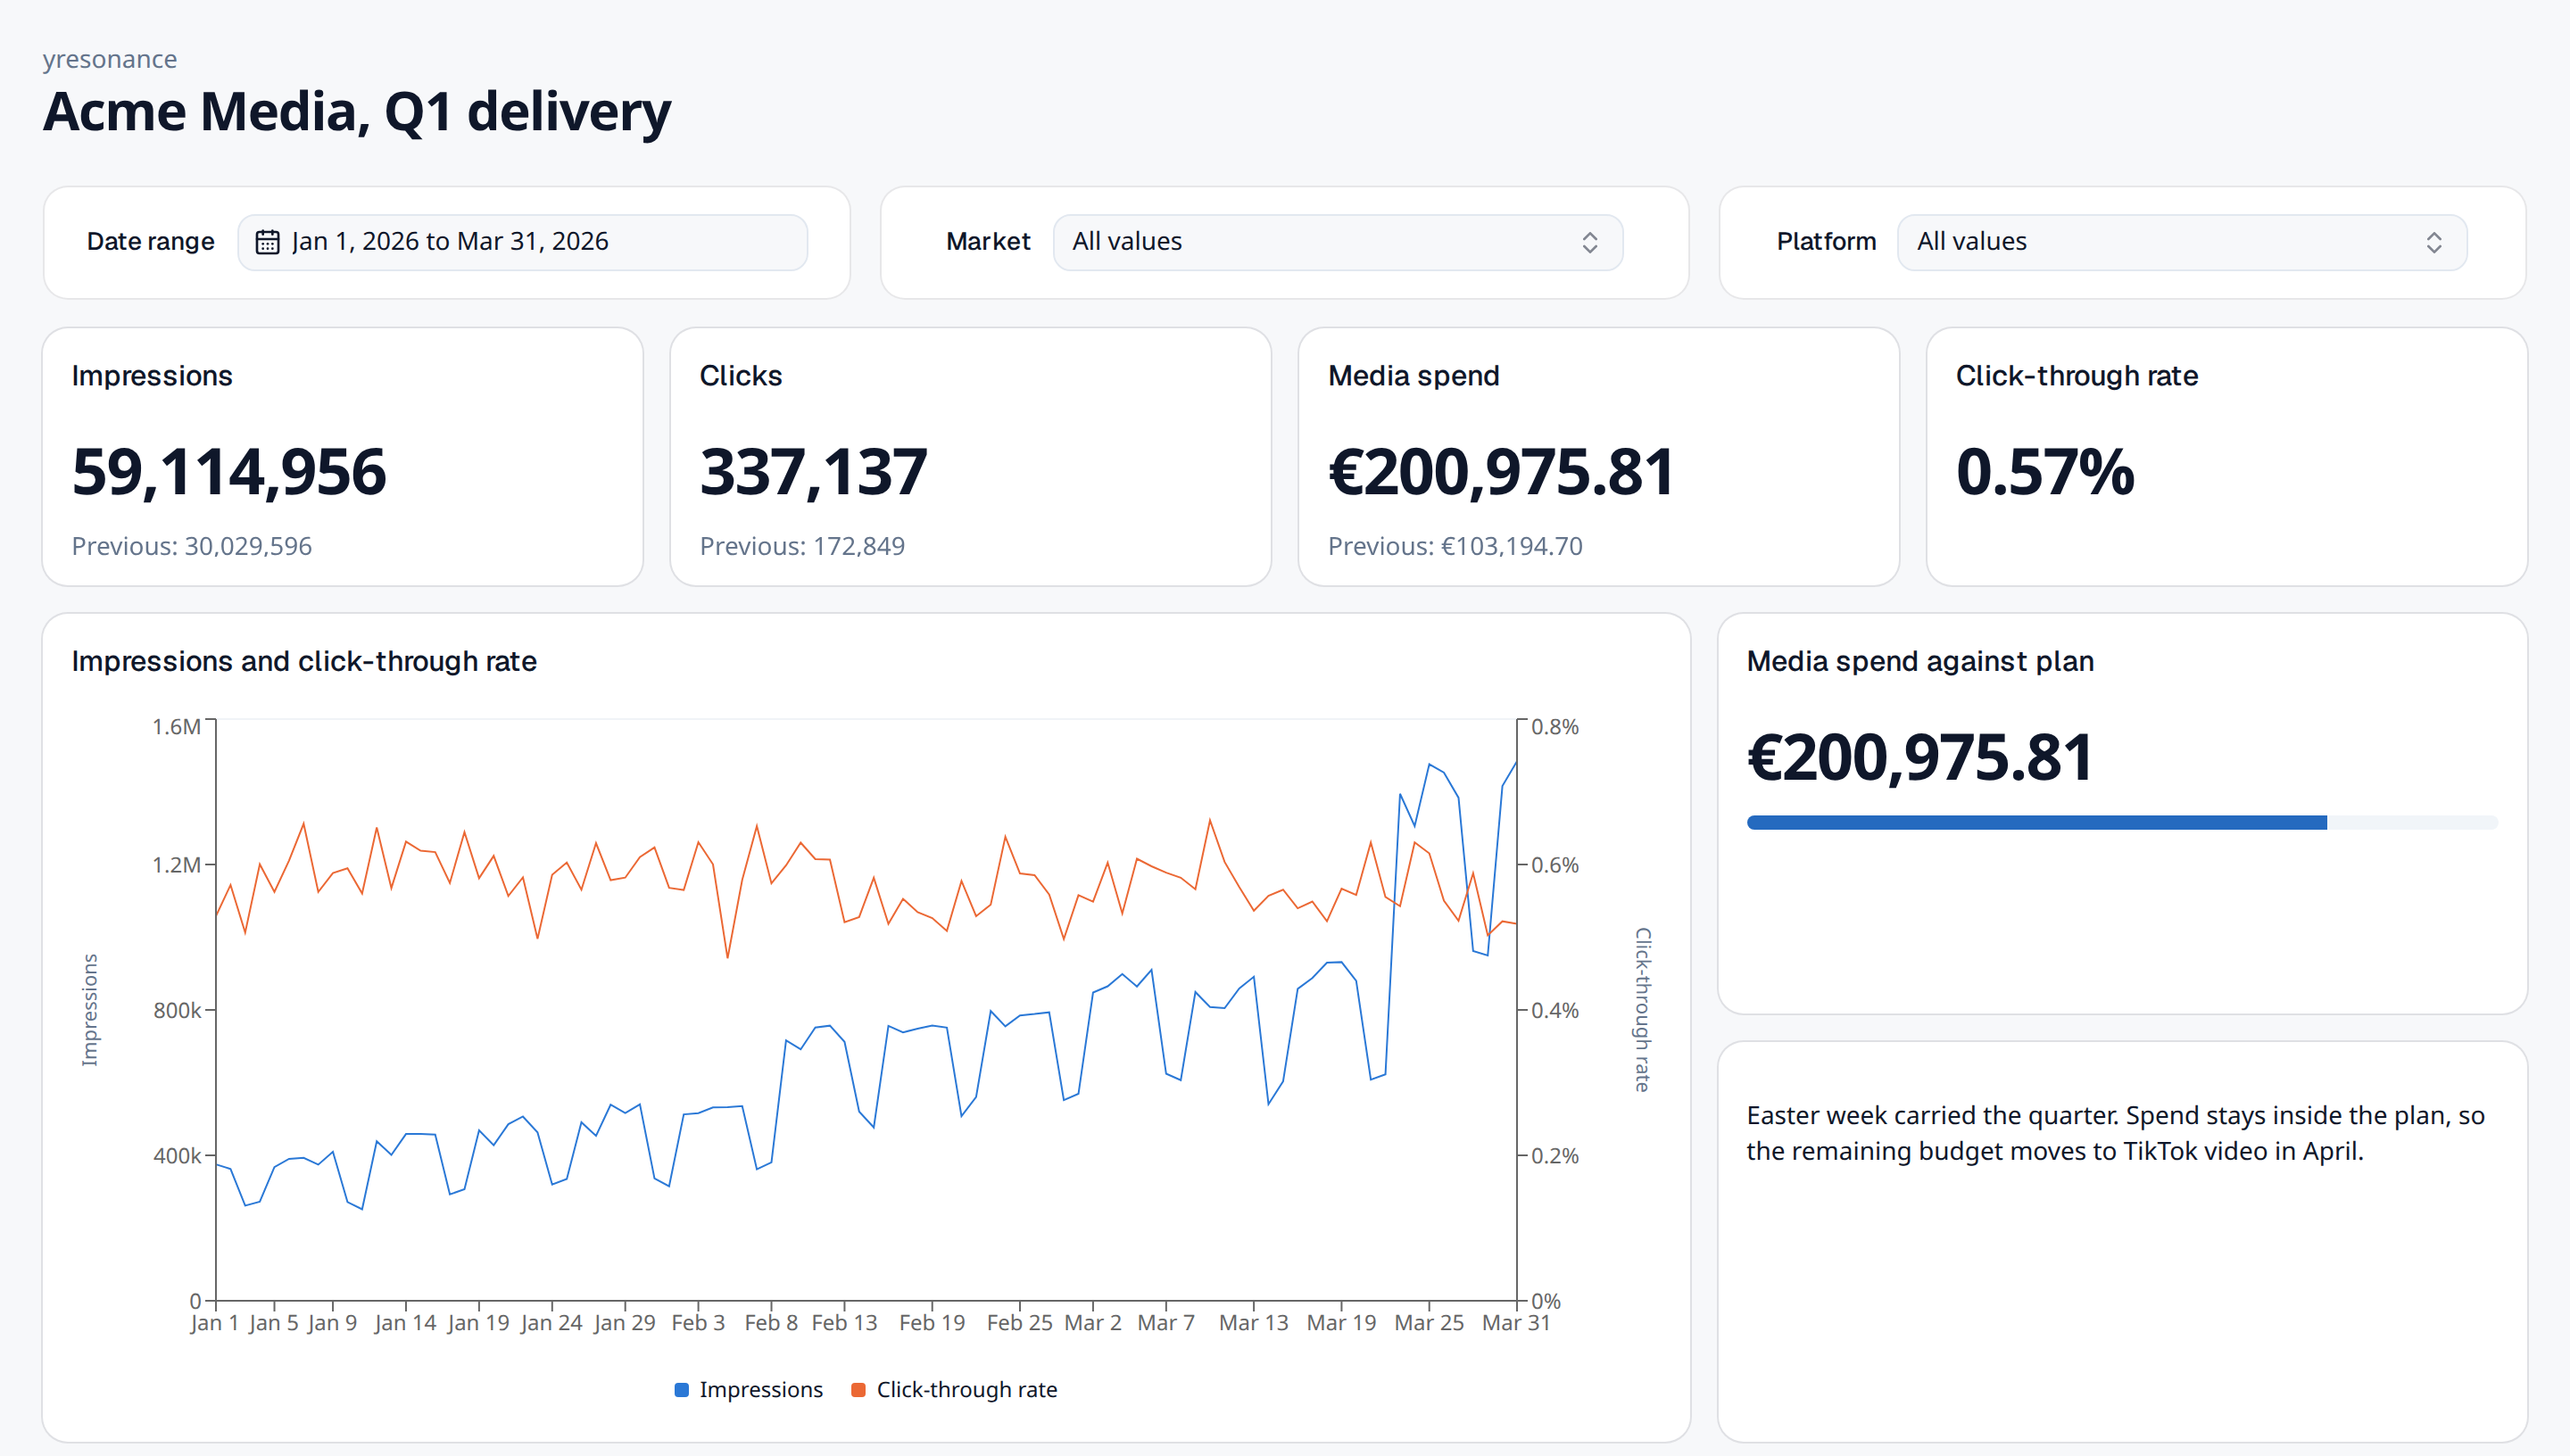Viewport: 2570px width, 1456px height.
Task: Click the media spend progress bar
Action: click(x=2122, y=822)
